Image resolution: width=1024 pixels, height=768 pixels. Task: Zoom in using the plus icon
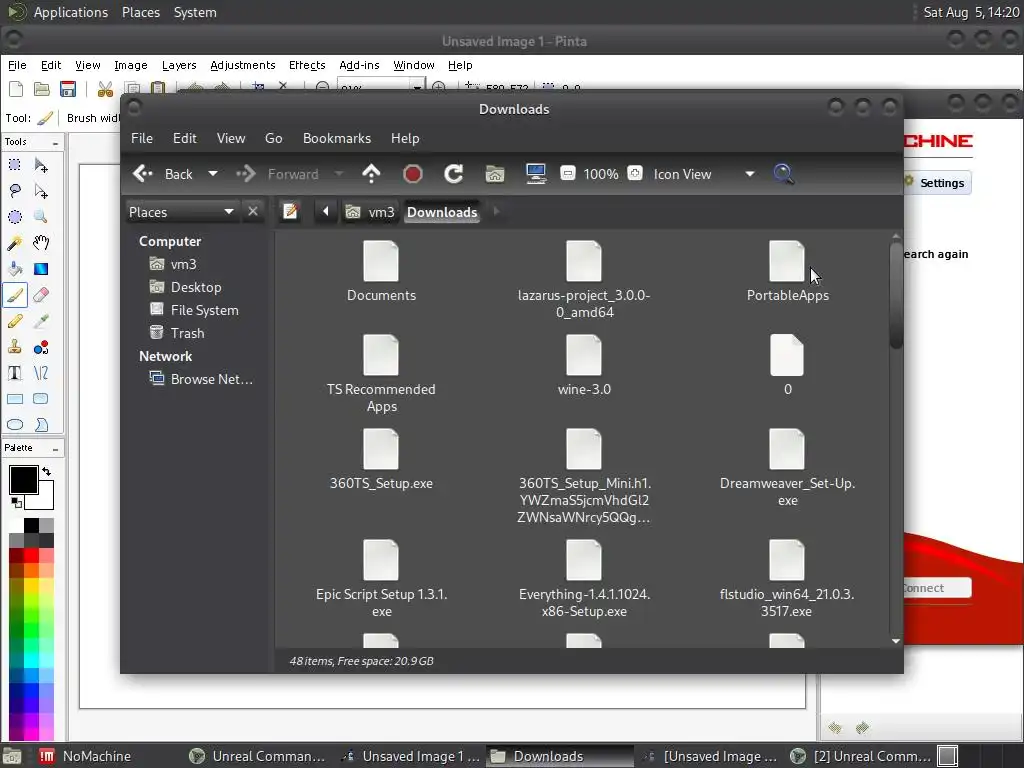pyautogui.click(x=634, y=174)
